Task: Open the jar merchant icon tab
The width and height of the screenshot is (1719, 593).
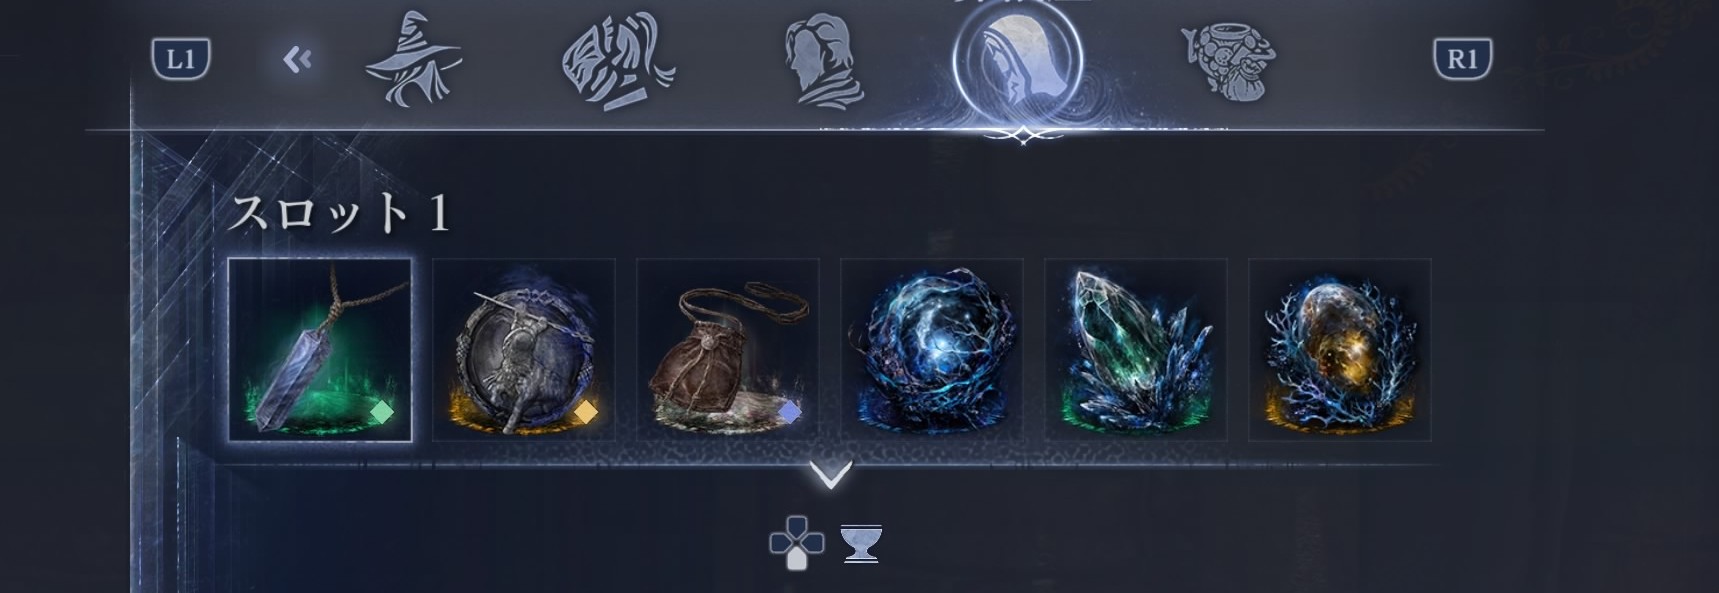Action: [x=1229, y=60]
